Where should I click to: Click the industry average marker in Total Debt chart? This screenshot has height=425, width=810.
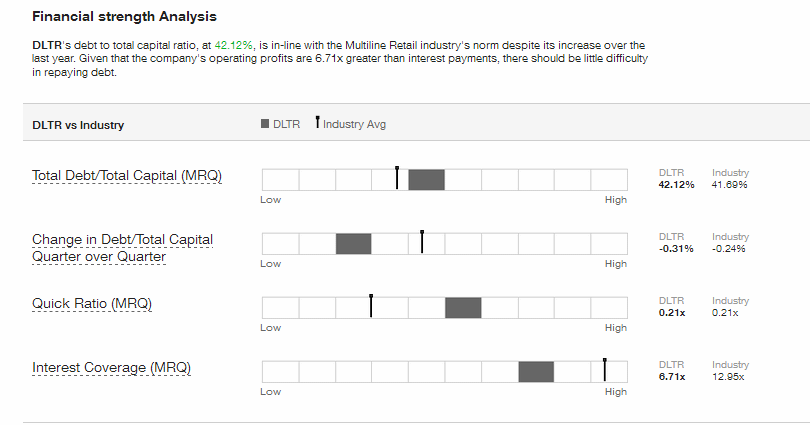click(x=397, y=178)
